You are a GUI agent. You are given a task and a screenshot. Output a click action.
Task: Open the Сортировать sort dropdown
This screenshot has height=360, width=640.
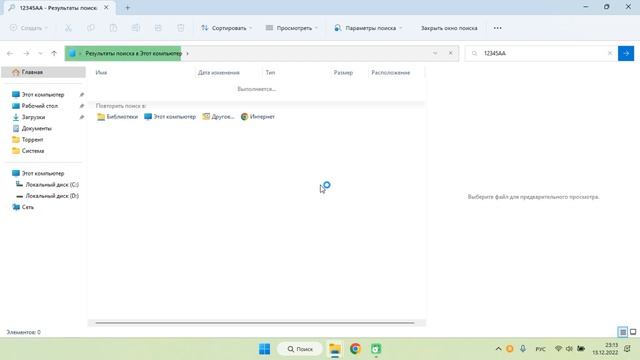coord(227,28)
